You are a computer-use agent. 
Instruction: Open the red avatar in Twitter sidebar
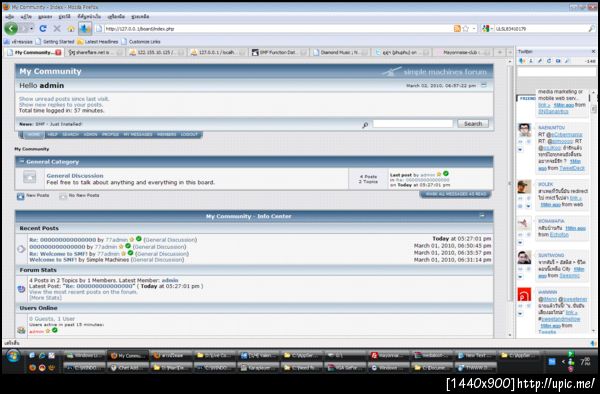pyautogui.click(x=525, y=295)
